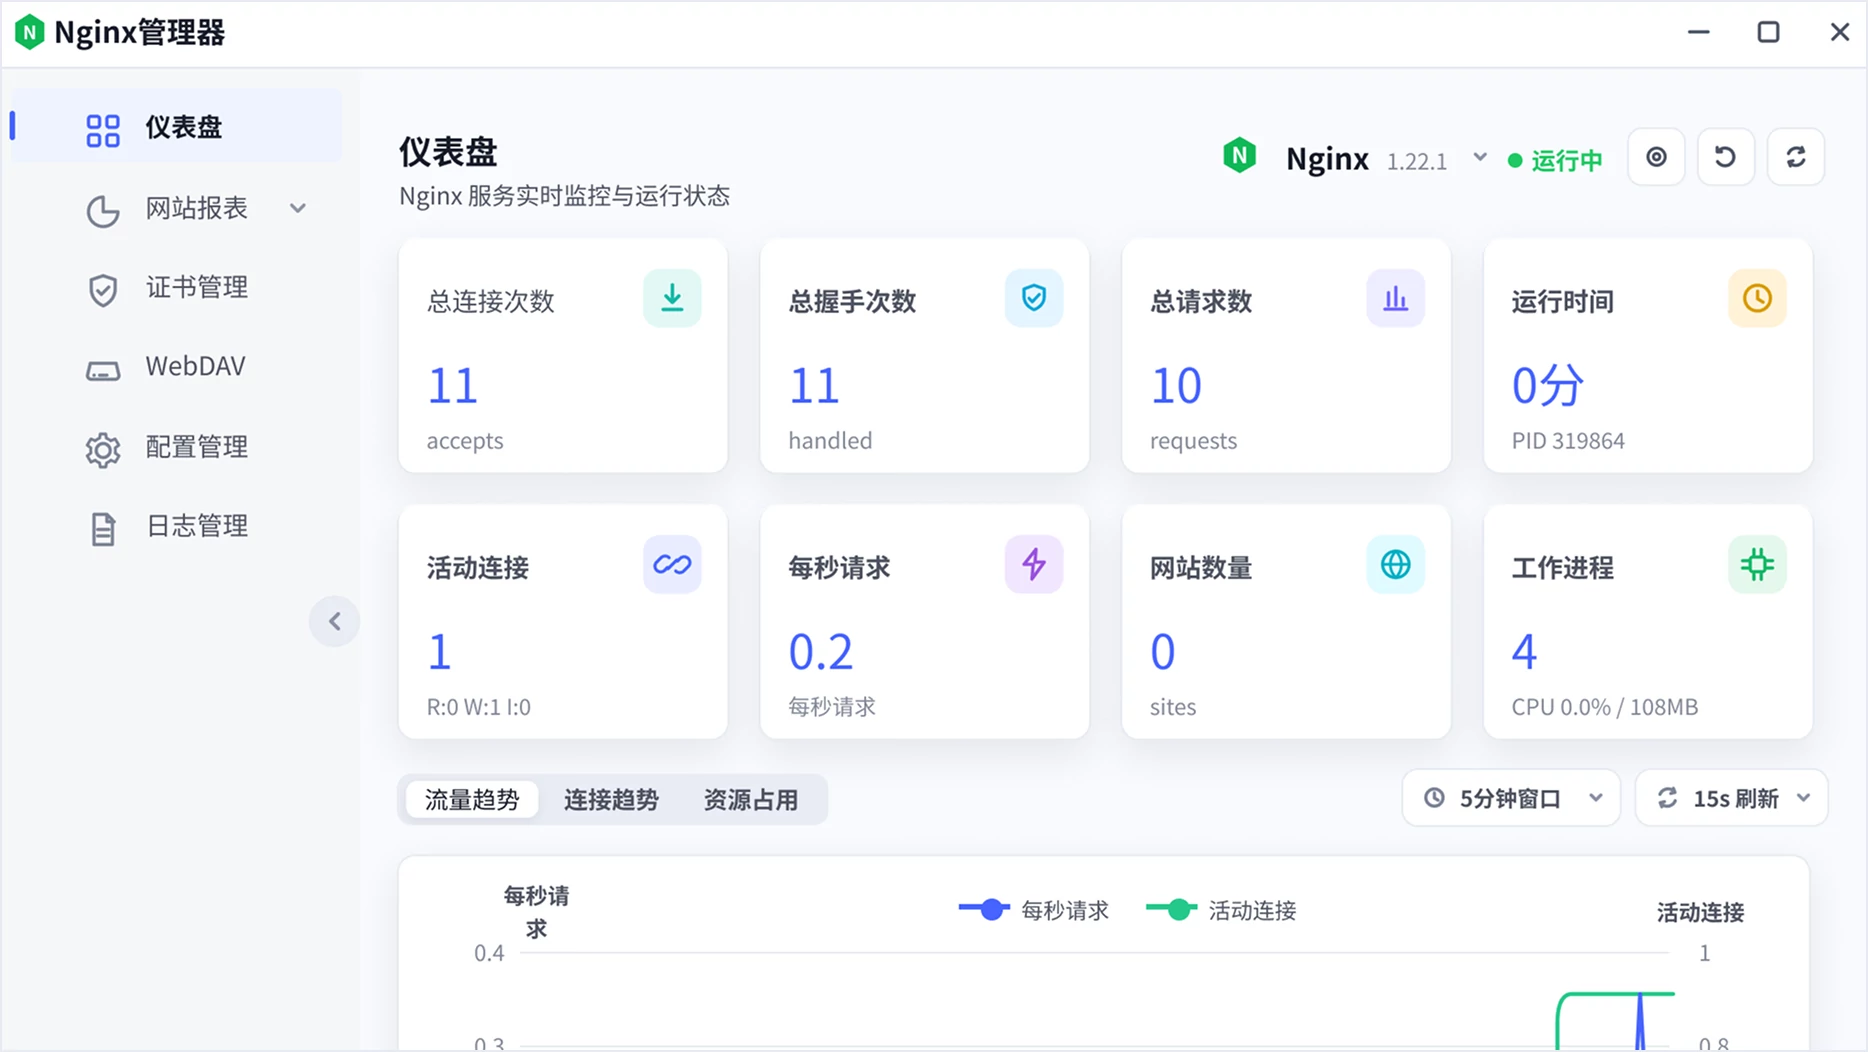Click the shield check icon on 总握手次数 card
The height and width of the screenshot is (1052, 1868).
pos(1034,298)
